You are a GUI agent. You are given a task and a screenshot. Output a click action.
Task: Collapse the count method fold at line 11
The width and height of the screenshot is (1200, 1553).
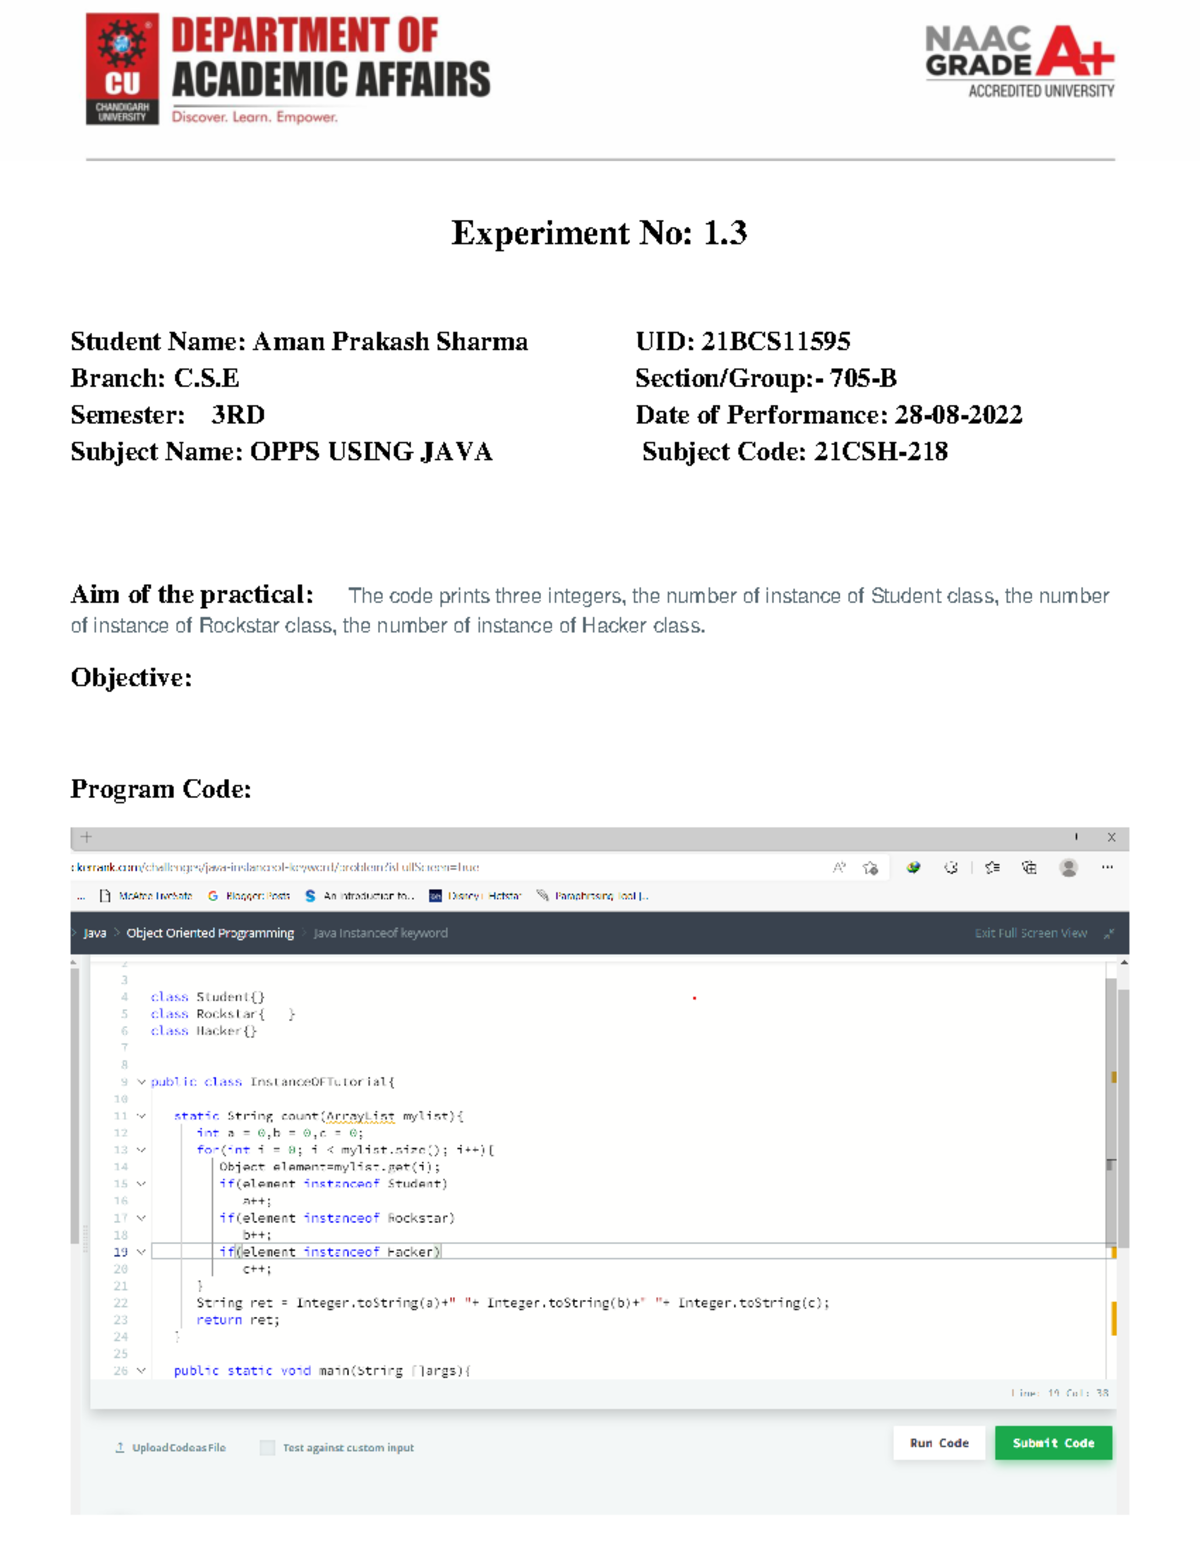tap(141, 1116)
